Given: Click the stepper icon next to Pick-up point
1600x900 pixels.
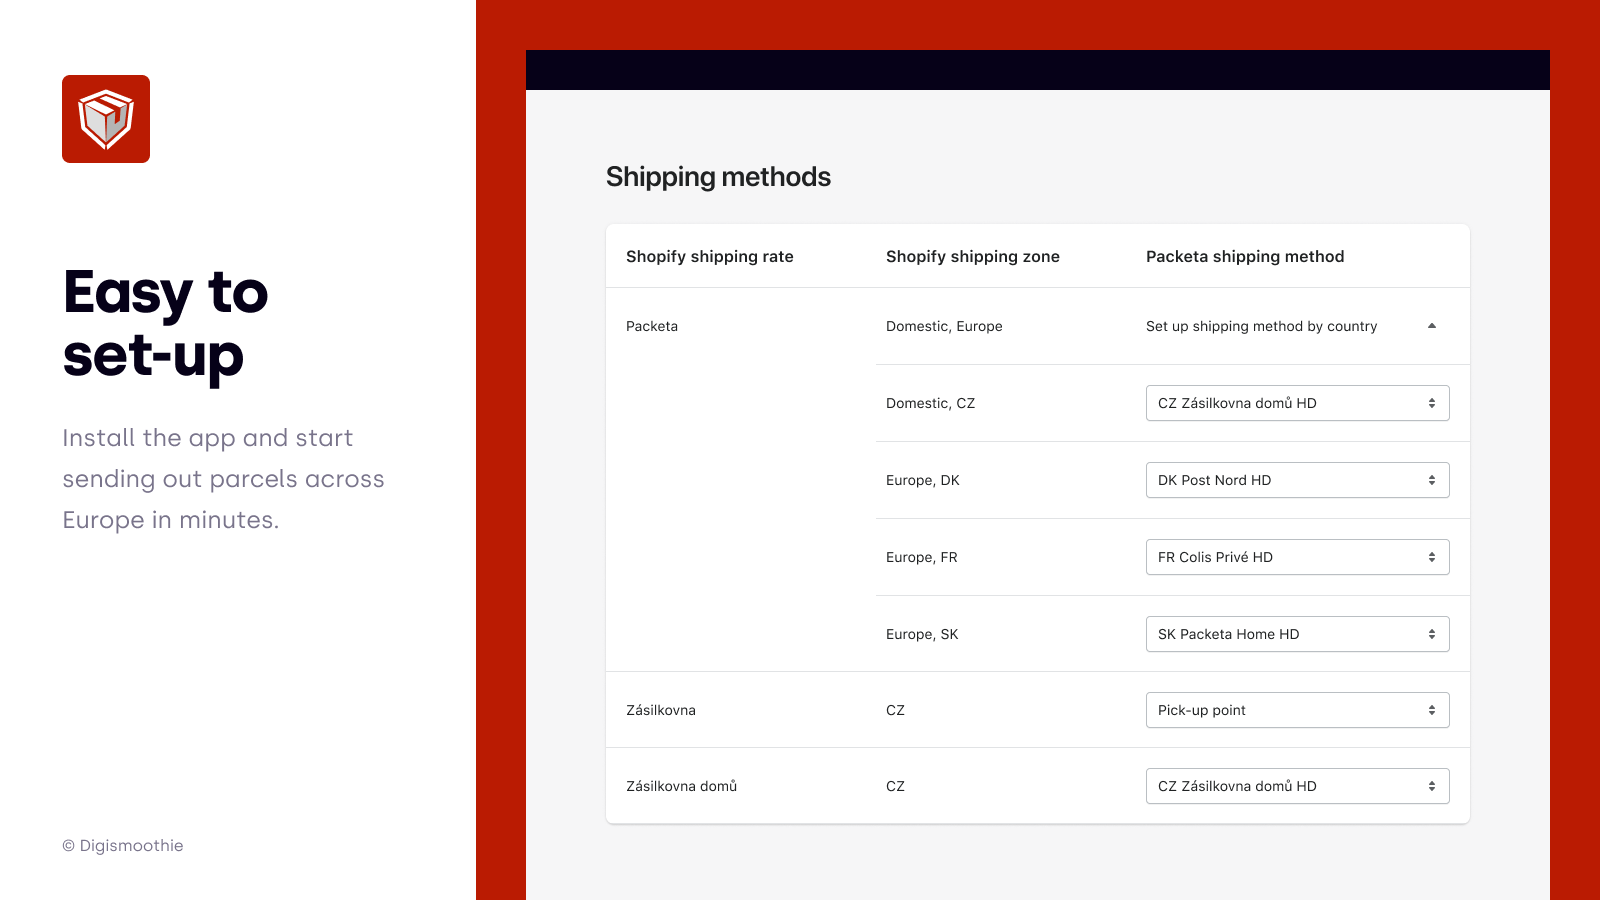Looking at the screenshot, I should (1432, 710).
